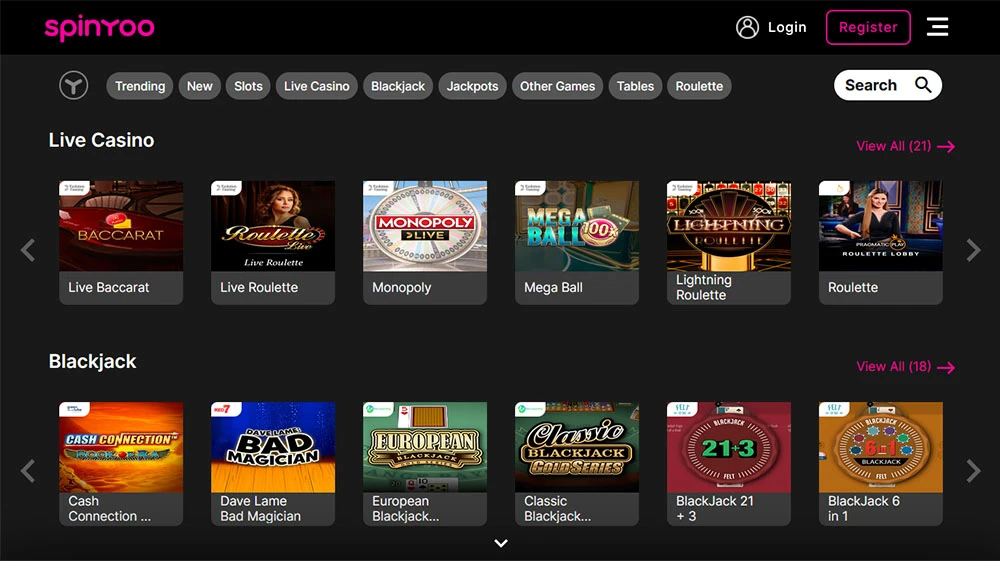Open the European Blackjack game thumbnail
The image size is (1000, 561).
425,447
